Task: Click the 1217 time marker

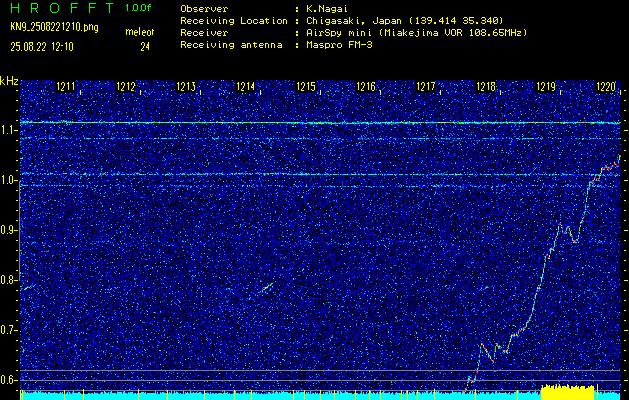Action: (426, 86)
